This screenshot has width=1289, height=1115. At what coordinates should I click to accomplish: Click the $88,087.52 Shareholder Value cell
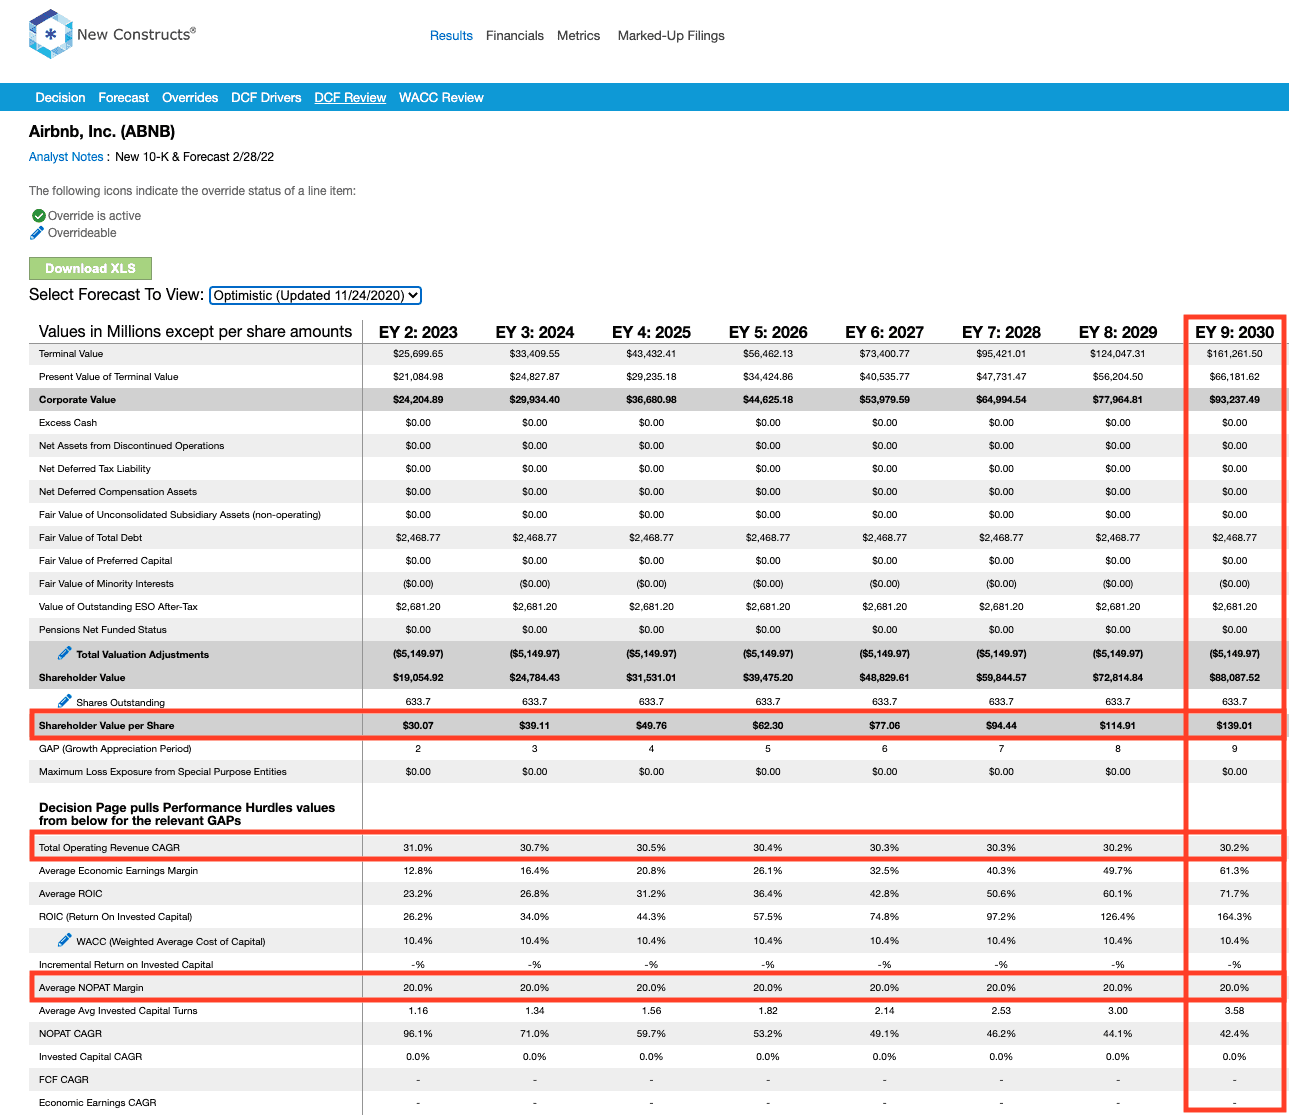(x=1235, y=678)
